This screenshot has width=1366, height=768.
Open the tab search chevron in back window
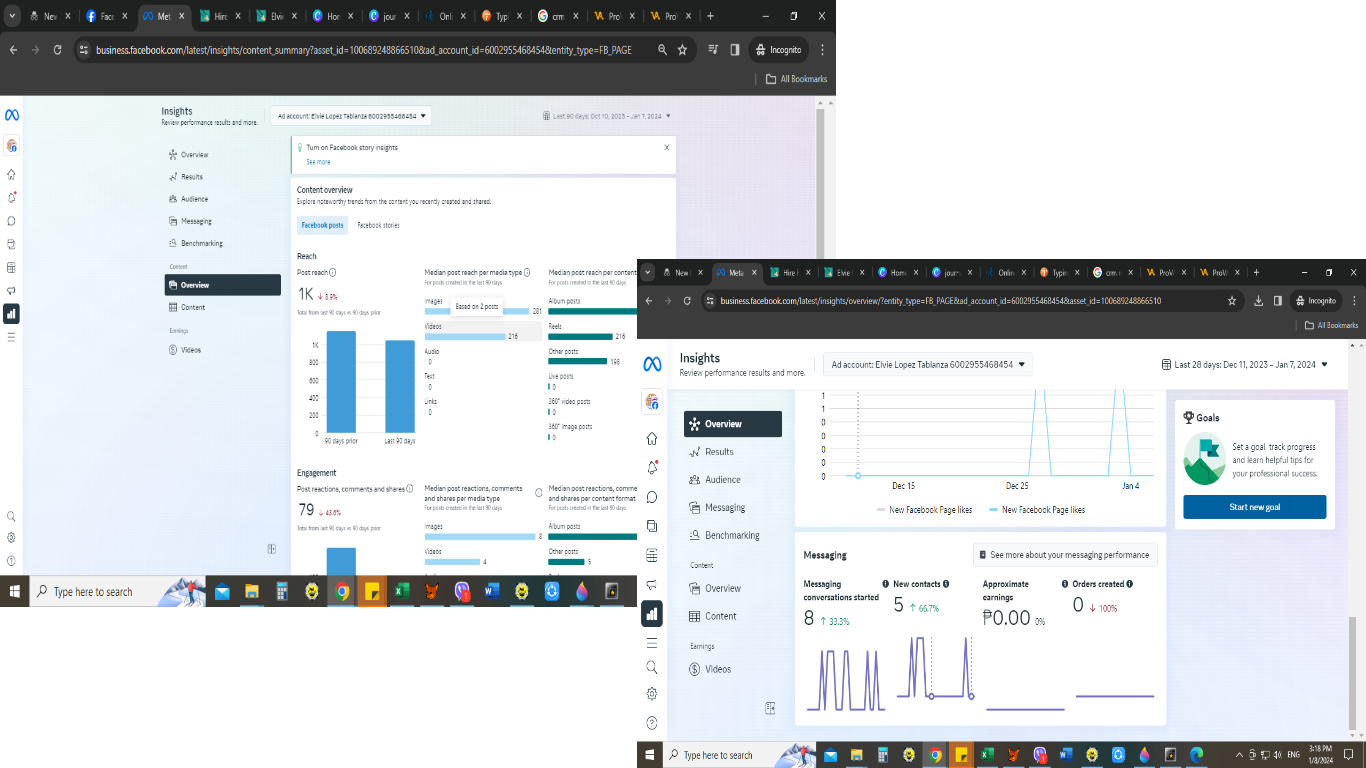[x=11, y=16]
